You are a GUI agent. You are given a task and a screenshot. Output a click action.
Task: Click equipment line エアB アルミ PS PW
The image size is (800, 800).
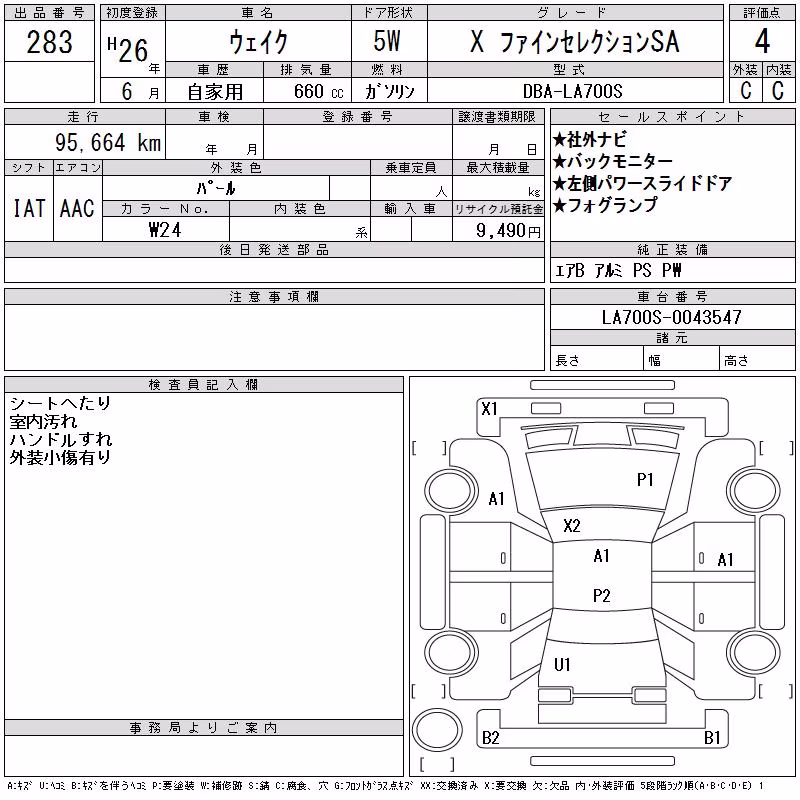pyautogui.click(x=618, y=270)
